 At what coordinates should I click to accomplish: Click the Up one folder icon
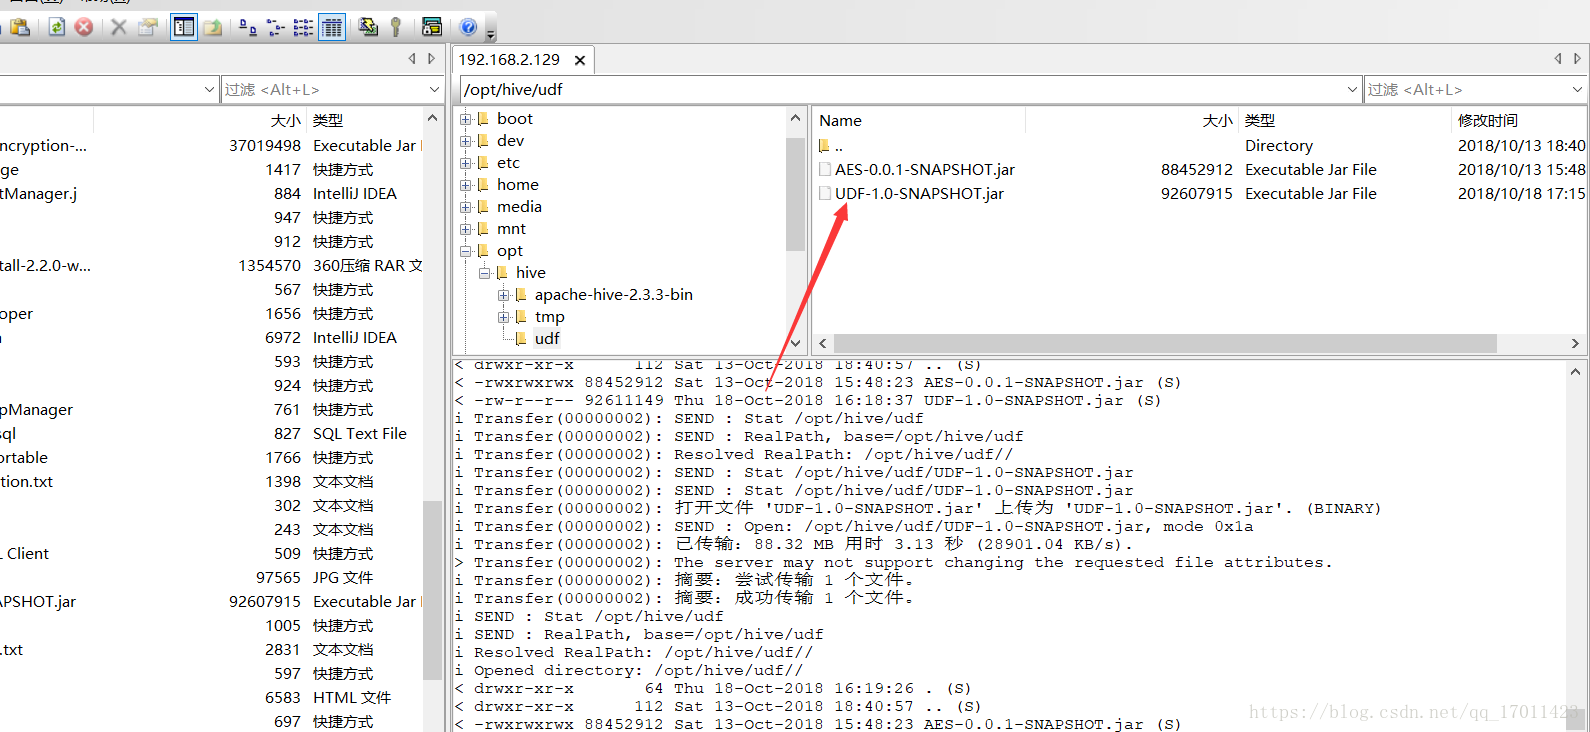pyautogui.click(x=213, y=27)
